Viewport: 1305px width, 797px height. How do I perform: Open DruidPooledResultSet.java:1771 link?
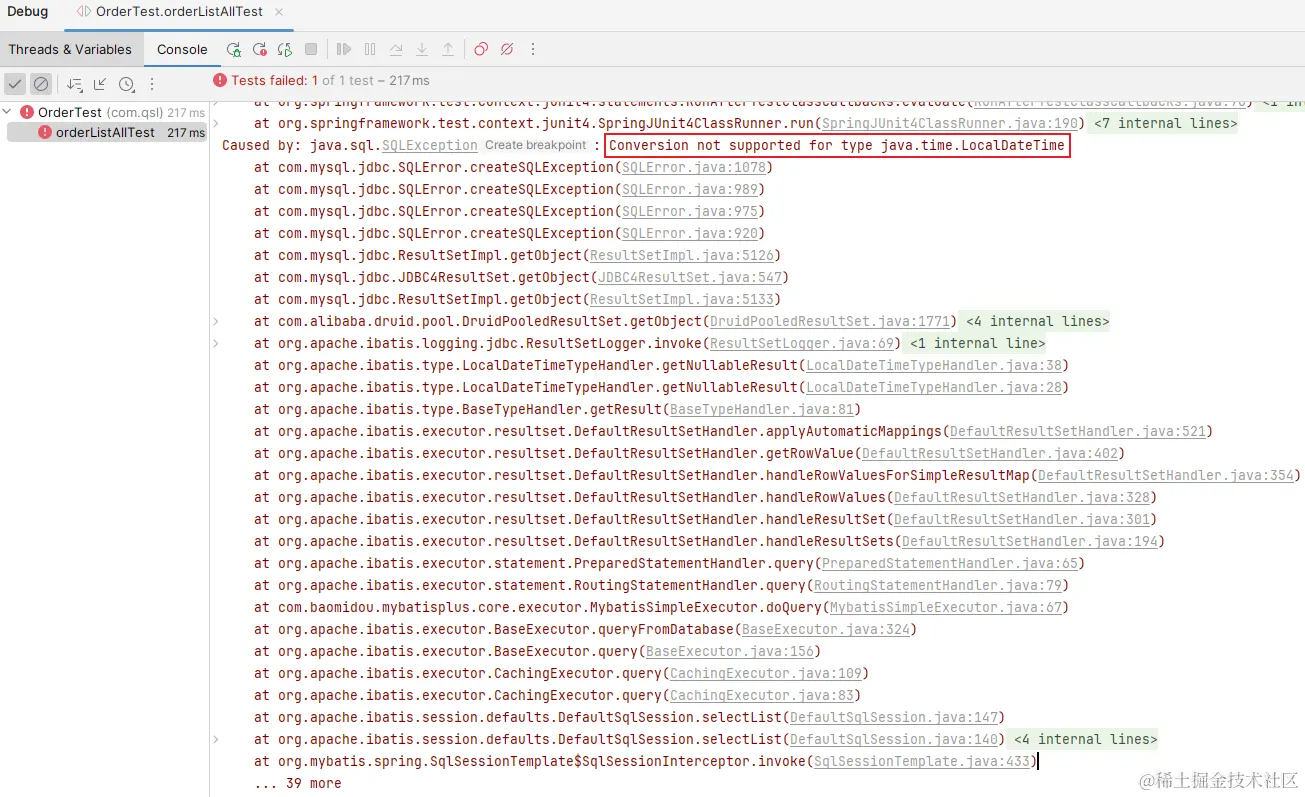coord(829,321)
